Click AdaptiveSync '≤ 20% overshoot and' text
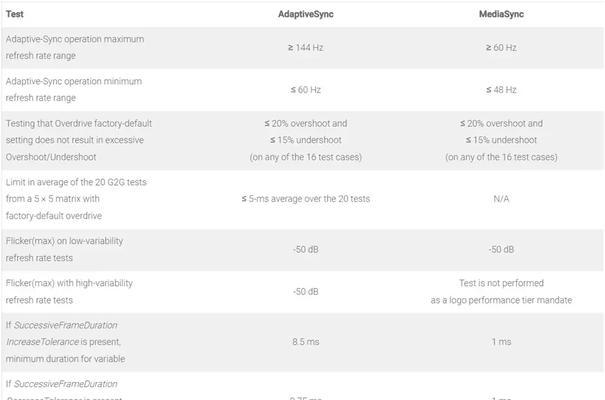The image size is (605, 400). [x=306, y=123]
